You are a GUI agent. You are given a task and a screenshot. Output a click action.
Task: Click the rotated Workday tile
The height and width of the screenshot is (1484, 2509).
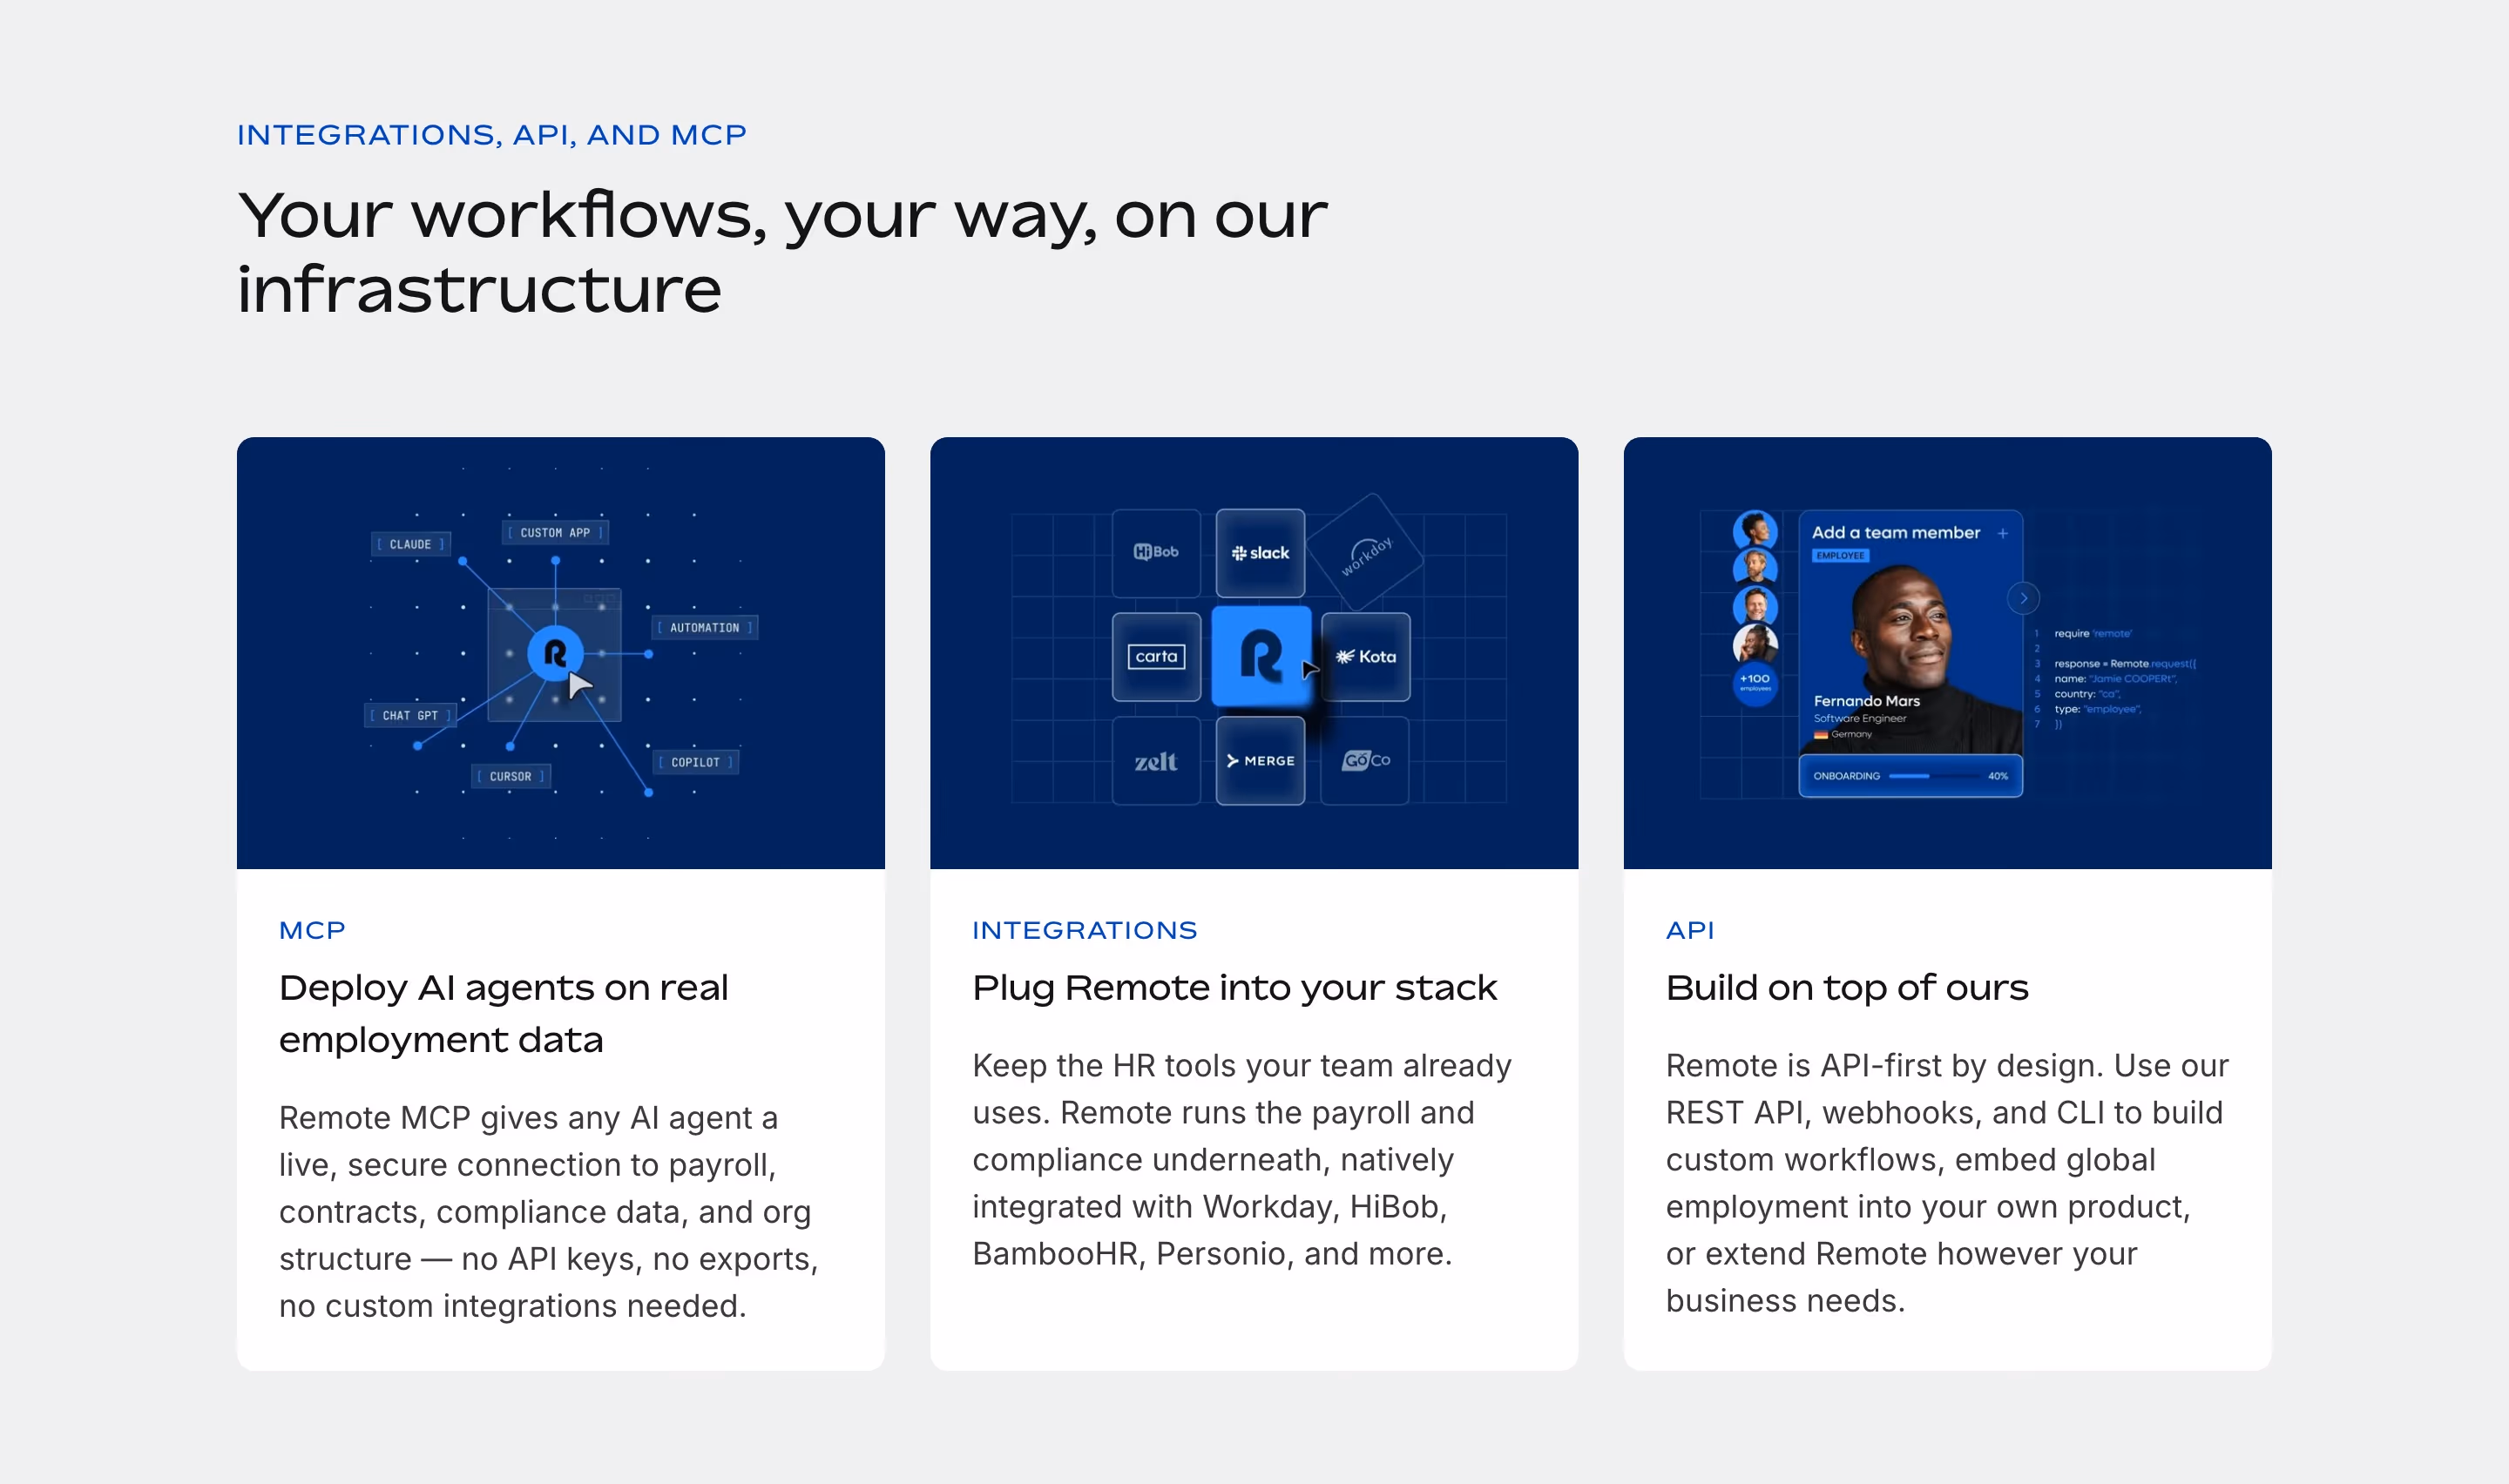[1365, 553]
